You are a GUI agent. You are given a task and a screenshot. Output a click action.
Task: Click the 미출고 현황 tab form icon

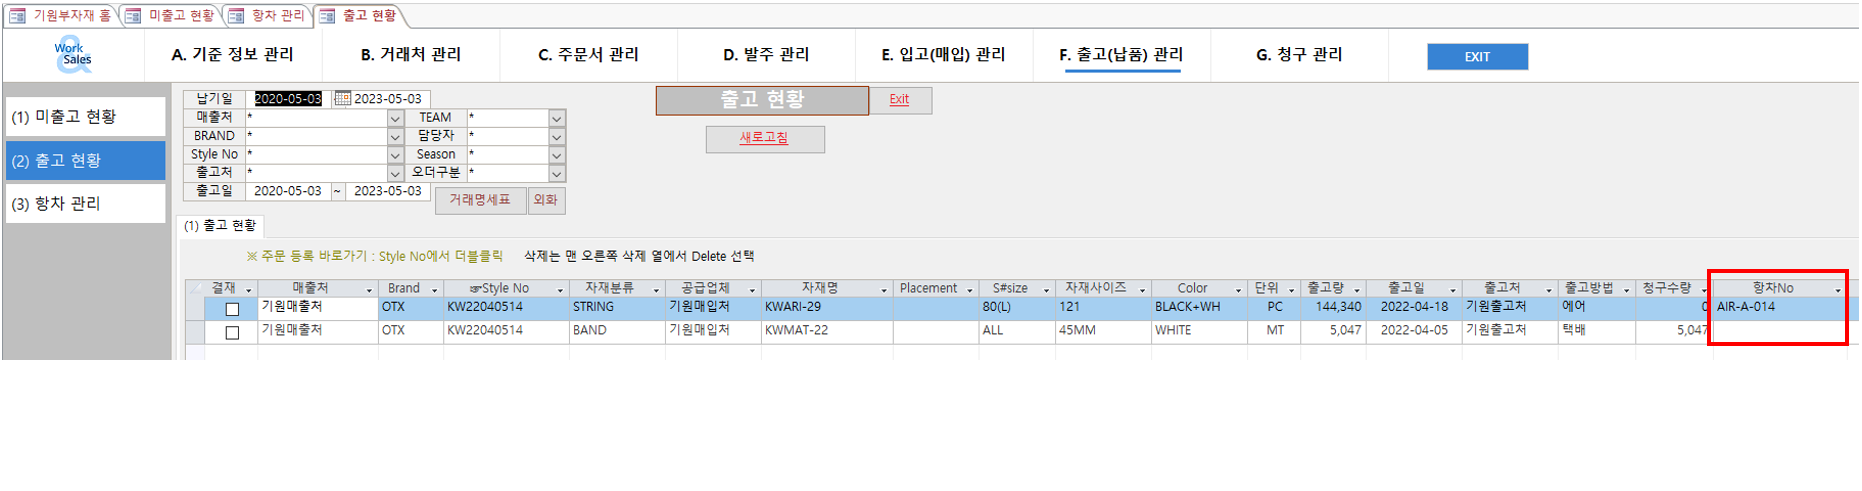click(x=133, y=16)
